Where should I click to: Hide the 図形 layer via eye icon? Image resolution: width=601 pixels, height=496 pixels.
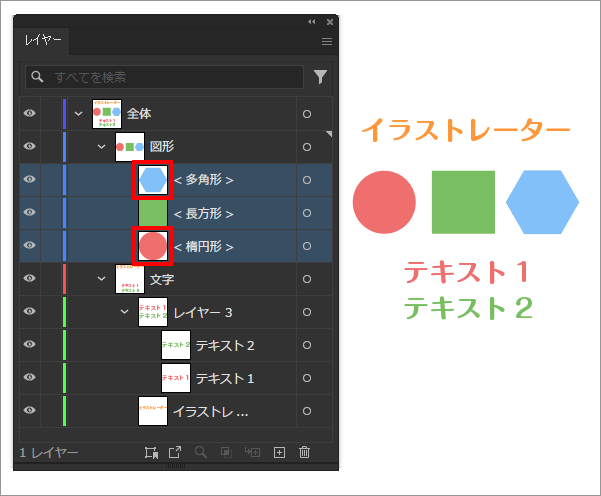click(x=30, y=146)
